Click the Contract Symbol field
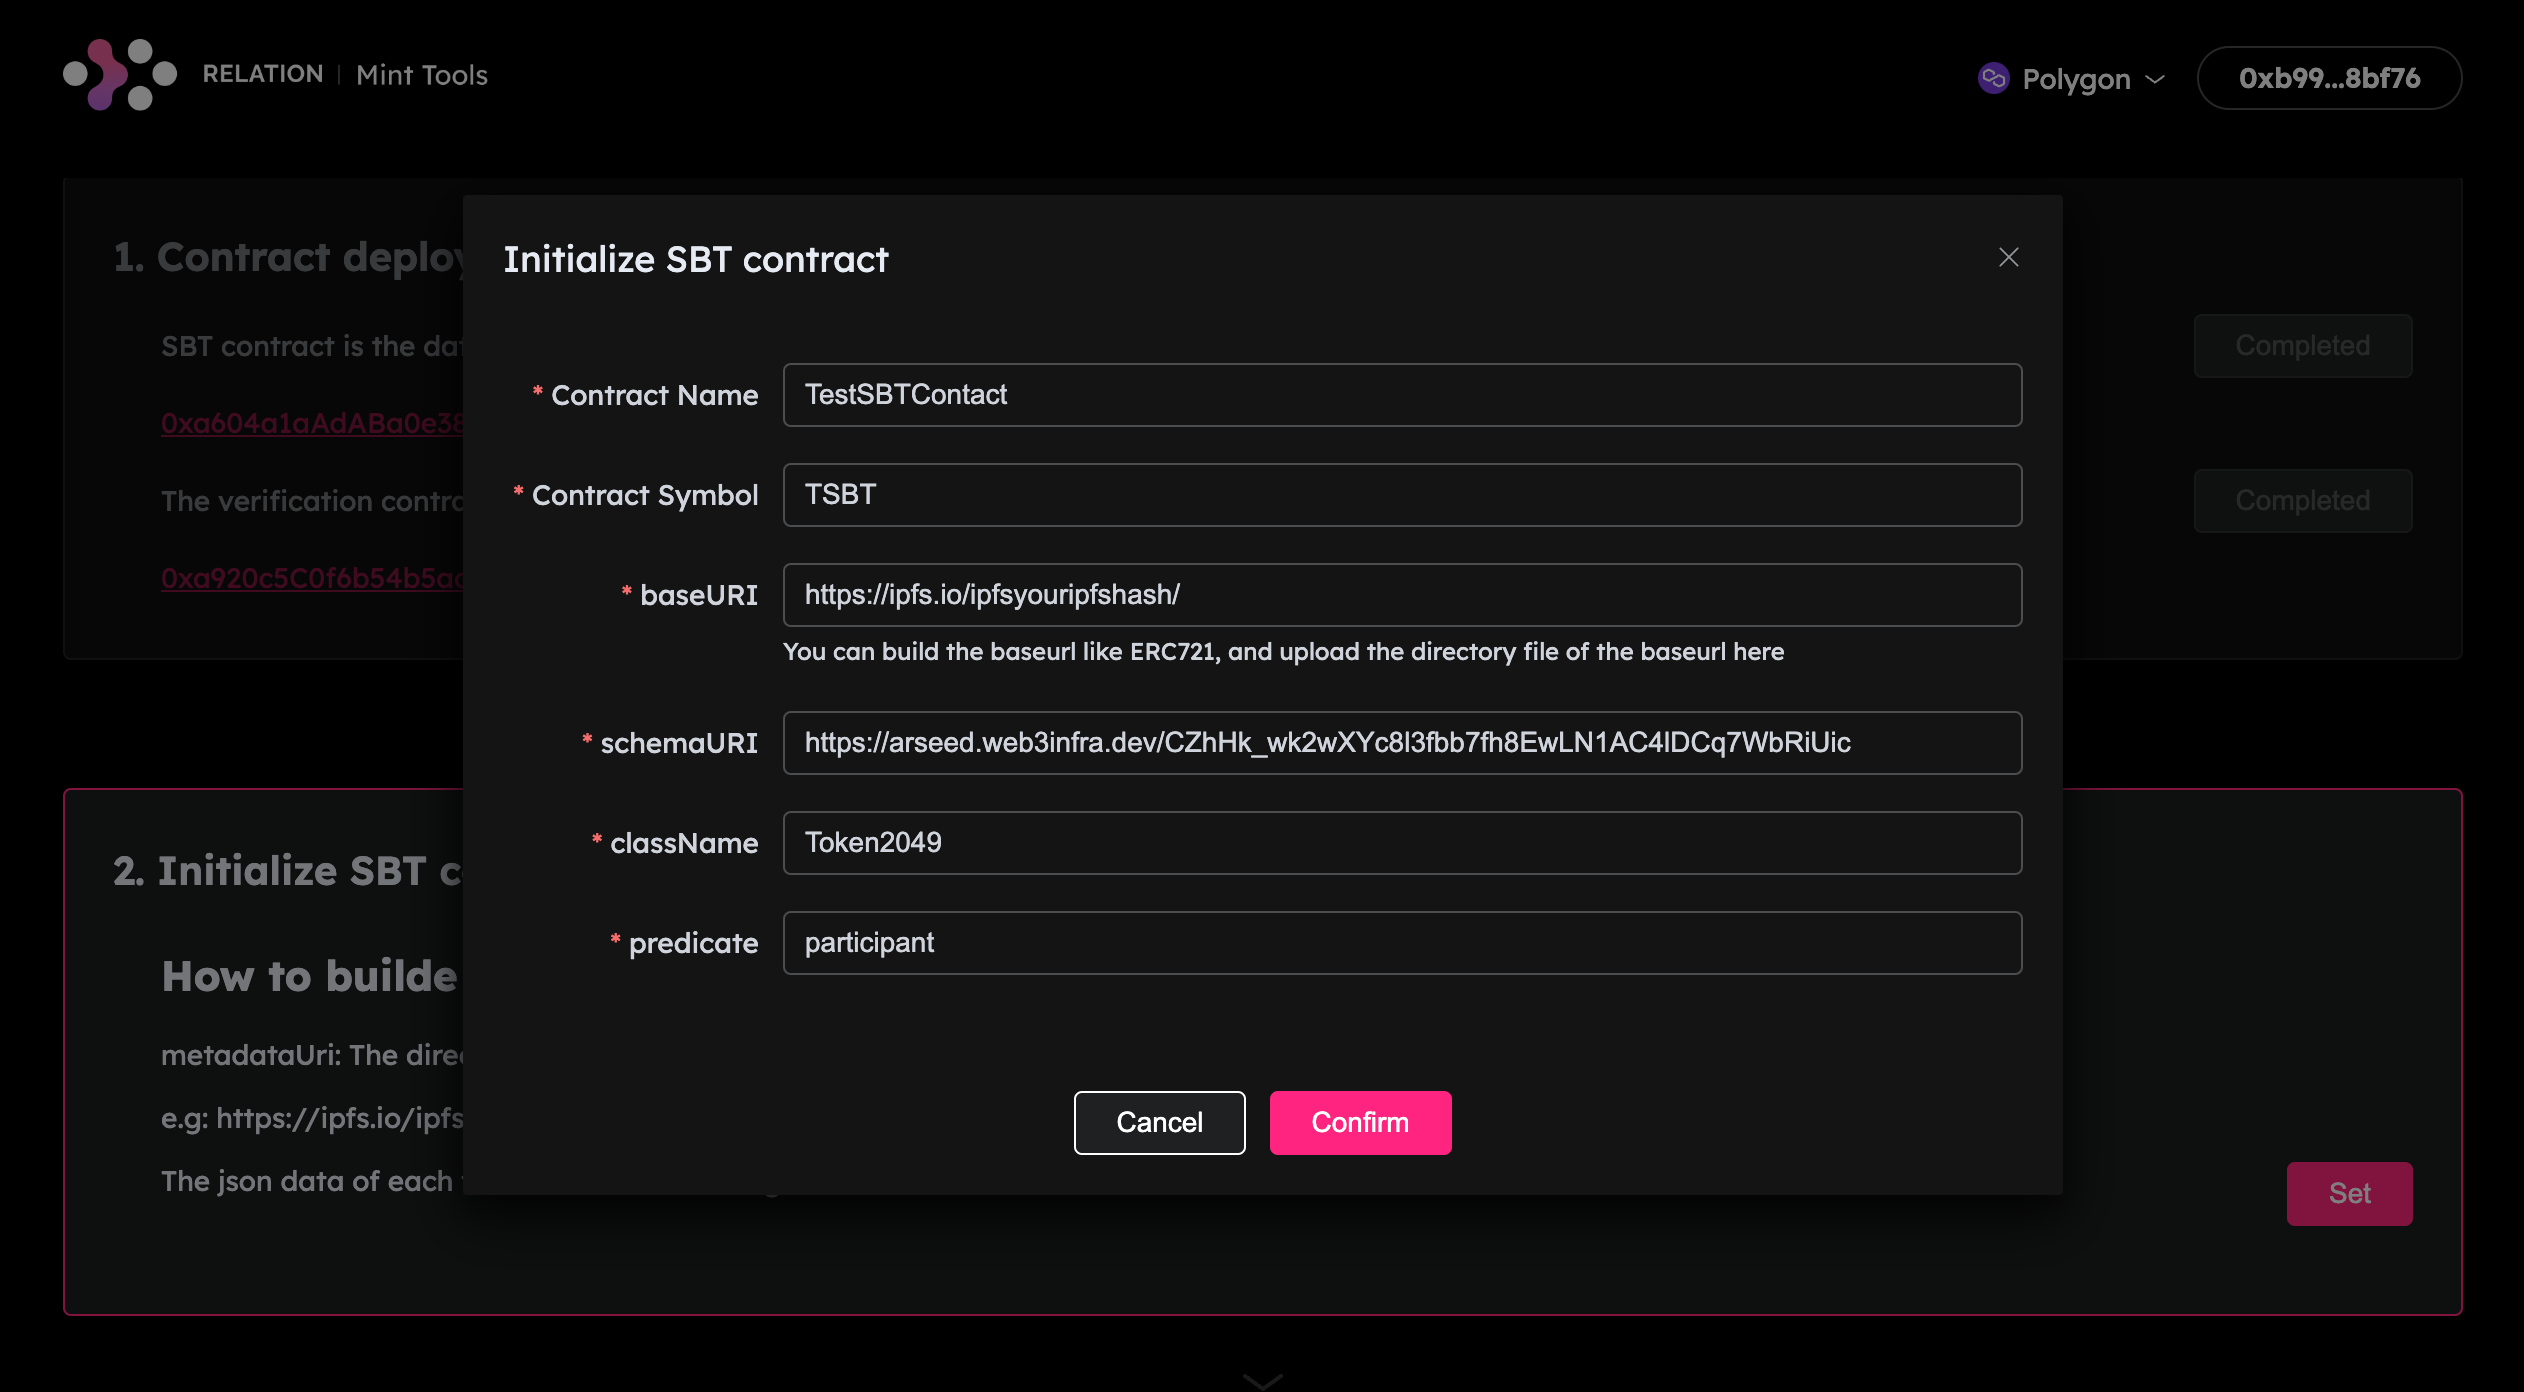The height and width of the screenshot is (1392, 2524). (x=1401, y=495)
